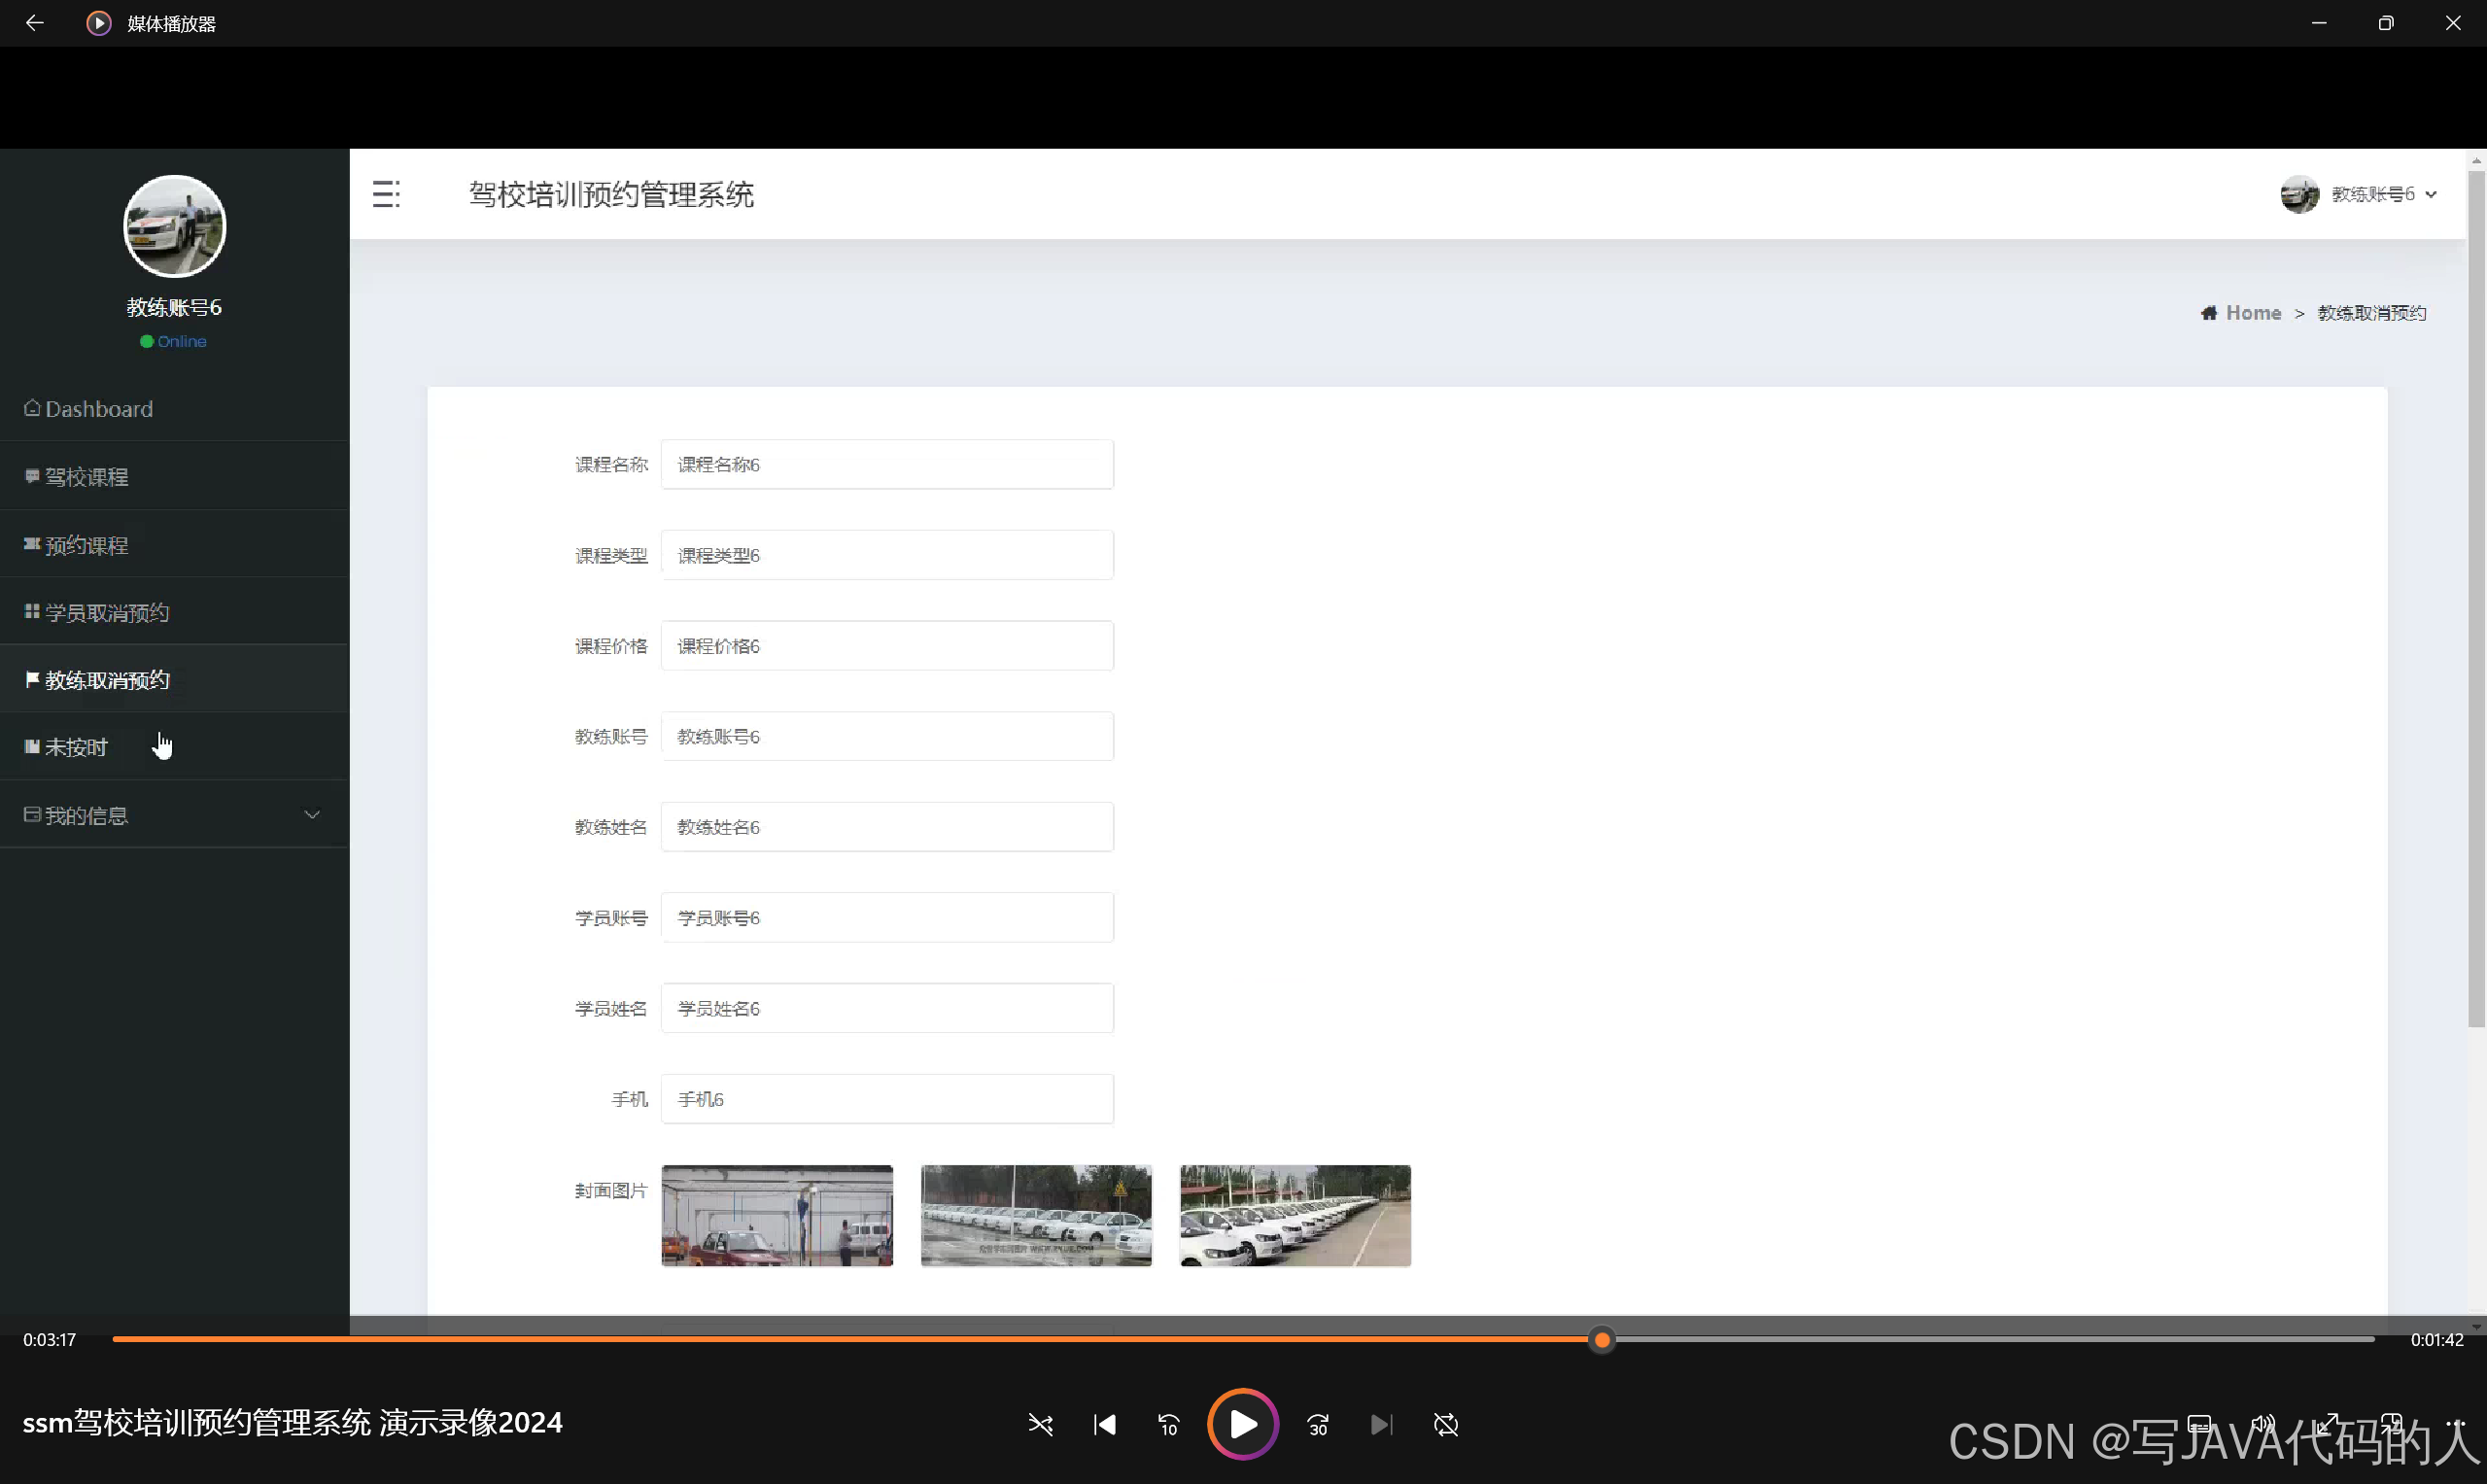Click the Home breadcrumb link

2252,313
